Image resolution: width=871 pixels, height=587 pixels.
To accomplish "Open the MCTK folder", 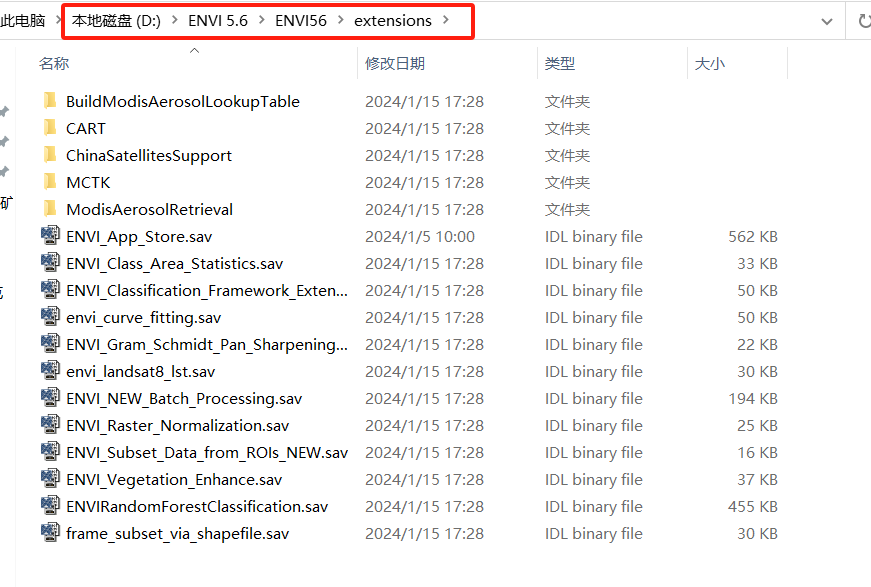I will click(x=88, y=182).
